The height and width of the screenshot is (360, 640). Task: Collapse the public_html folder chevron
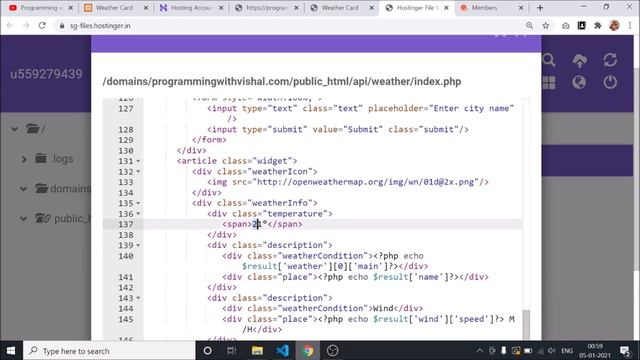pyautogui.click(x=24, y=218)
